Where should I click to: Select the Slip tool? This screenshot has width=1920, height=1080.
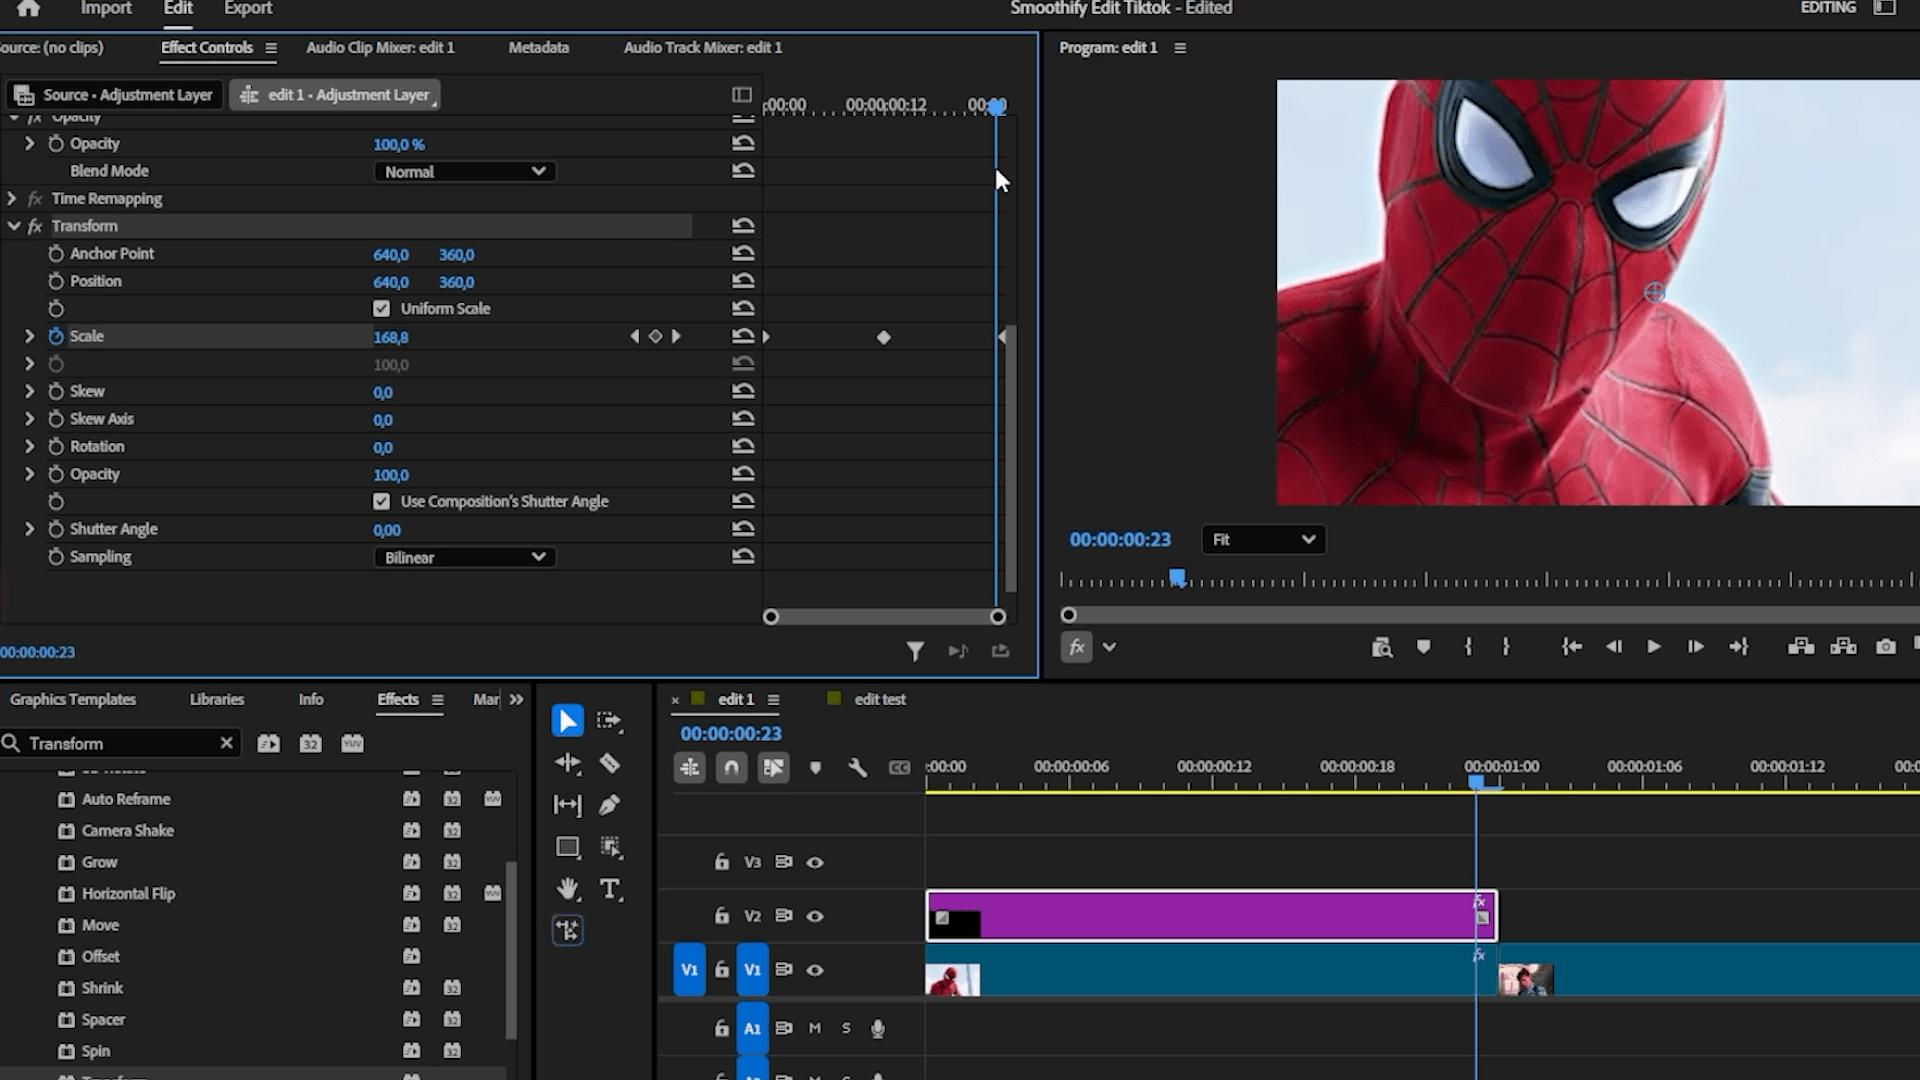tap(567, 805)
